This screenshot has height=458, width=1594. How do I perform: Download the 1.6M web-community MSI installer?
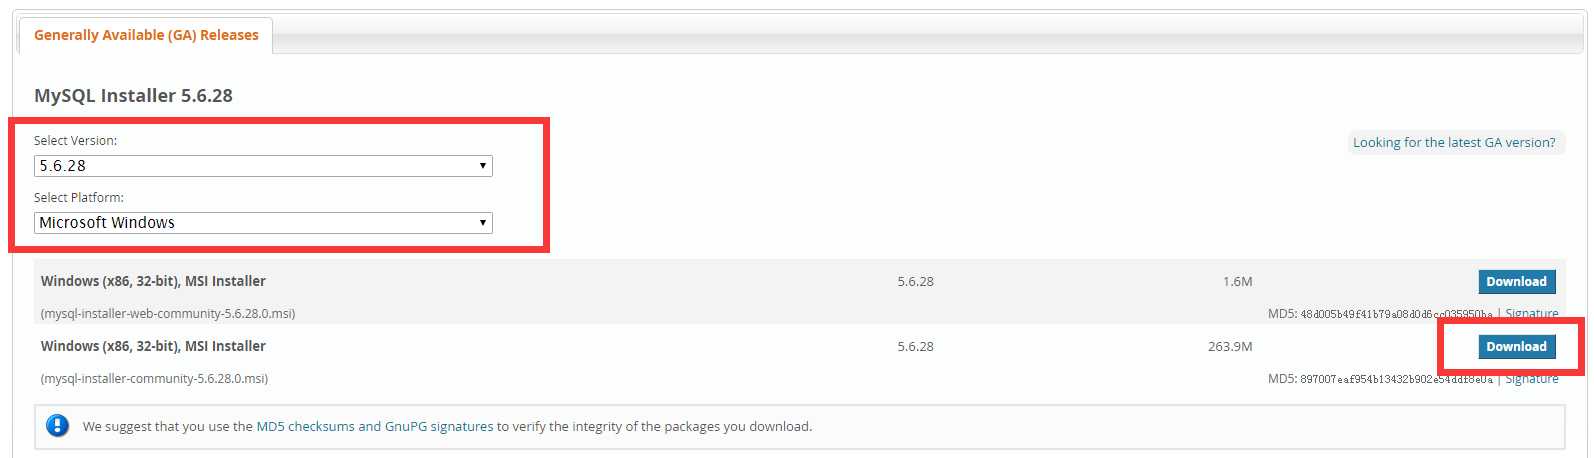(x=1516, y=282)
